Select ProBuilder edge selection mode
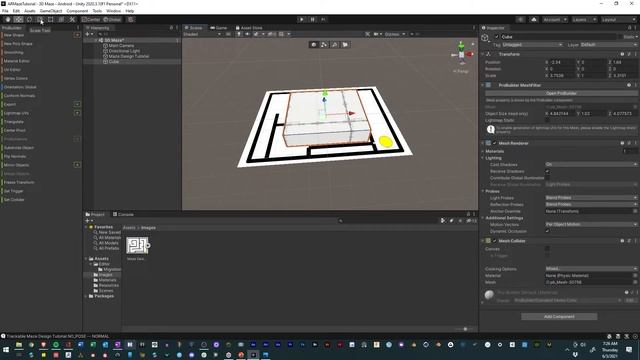Screen dimensions: 640x360 click(x=335, y=45)
